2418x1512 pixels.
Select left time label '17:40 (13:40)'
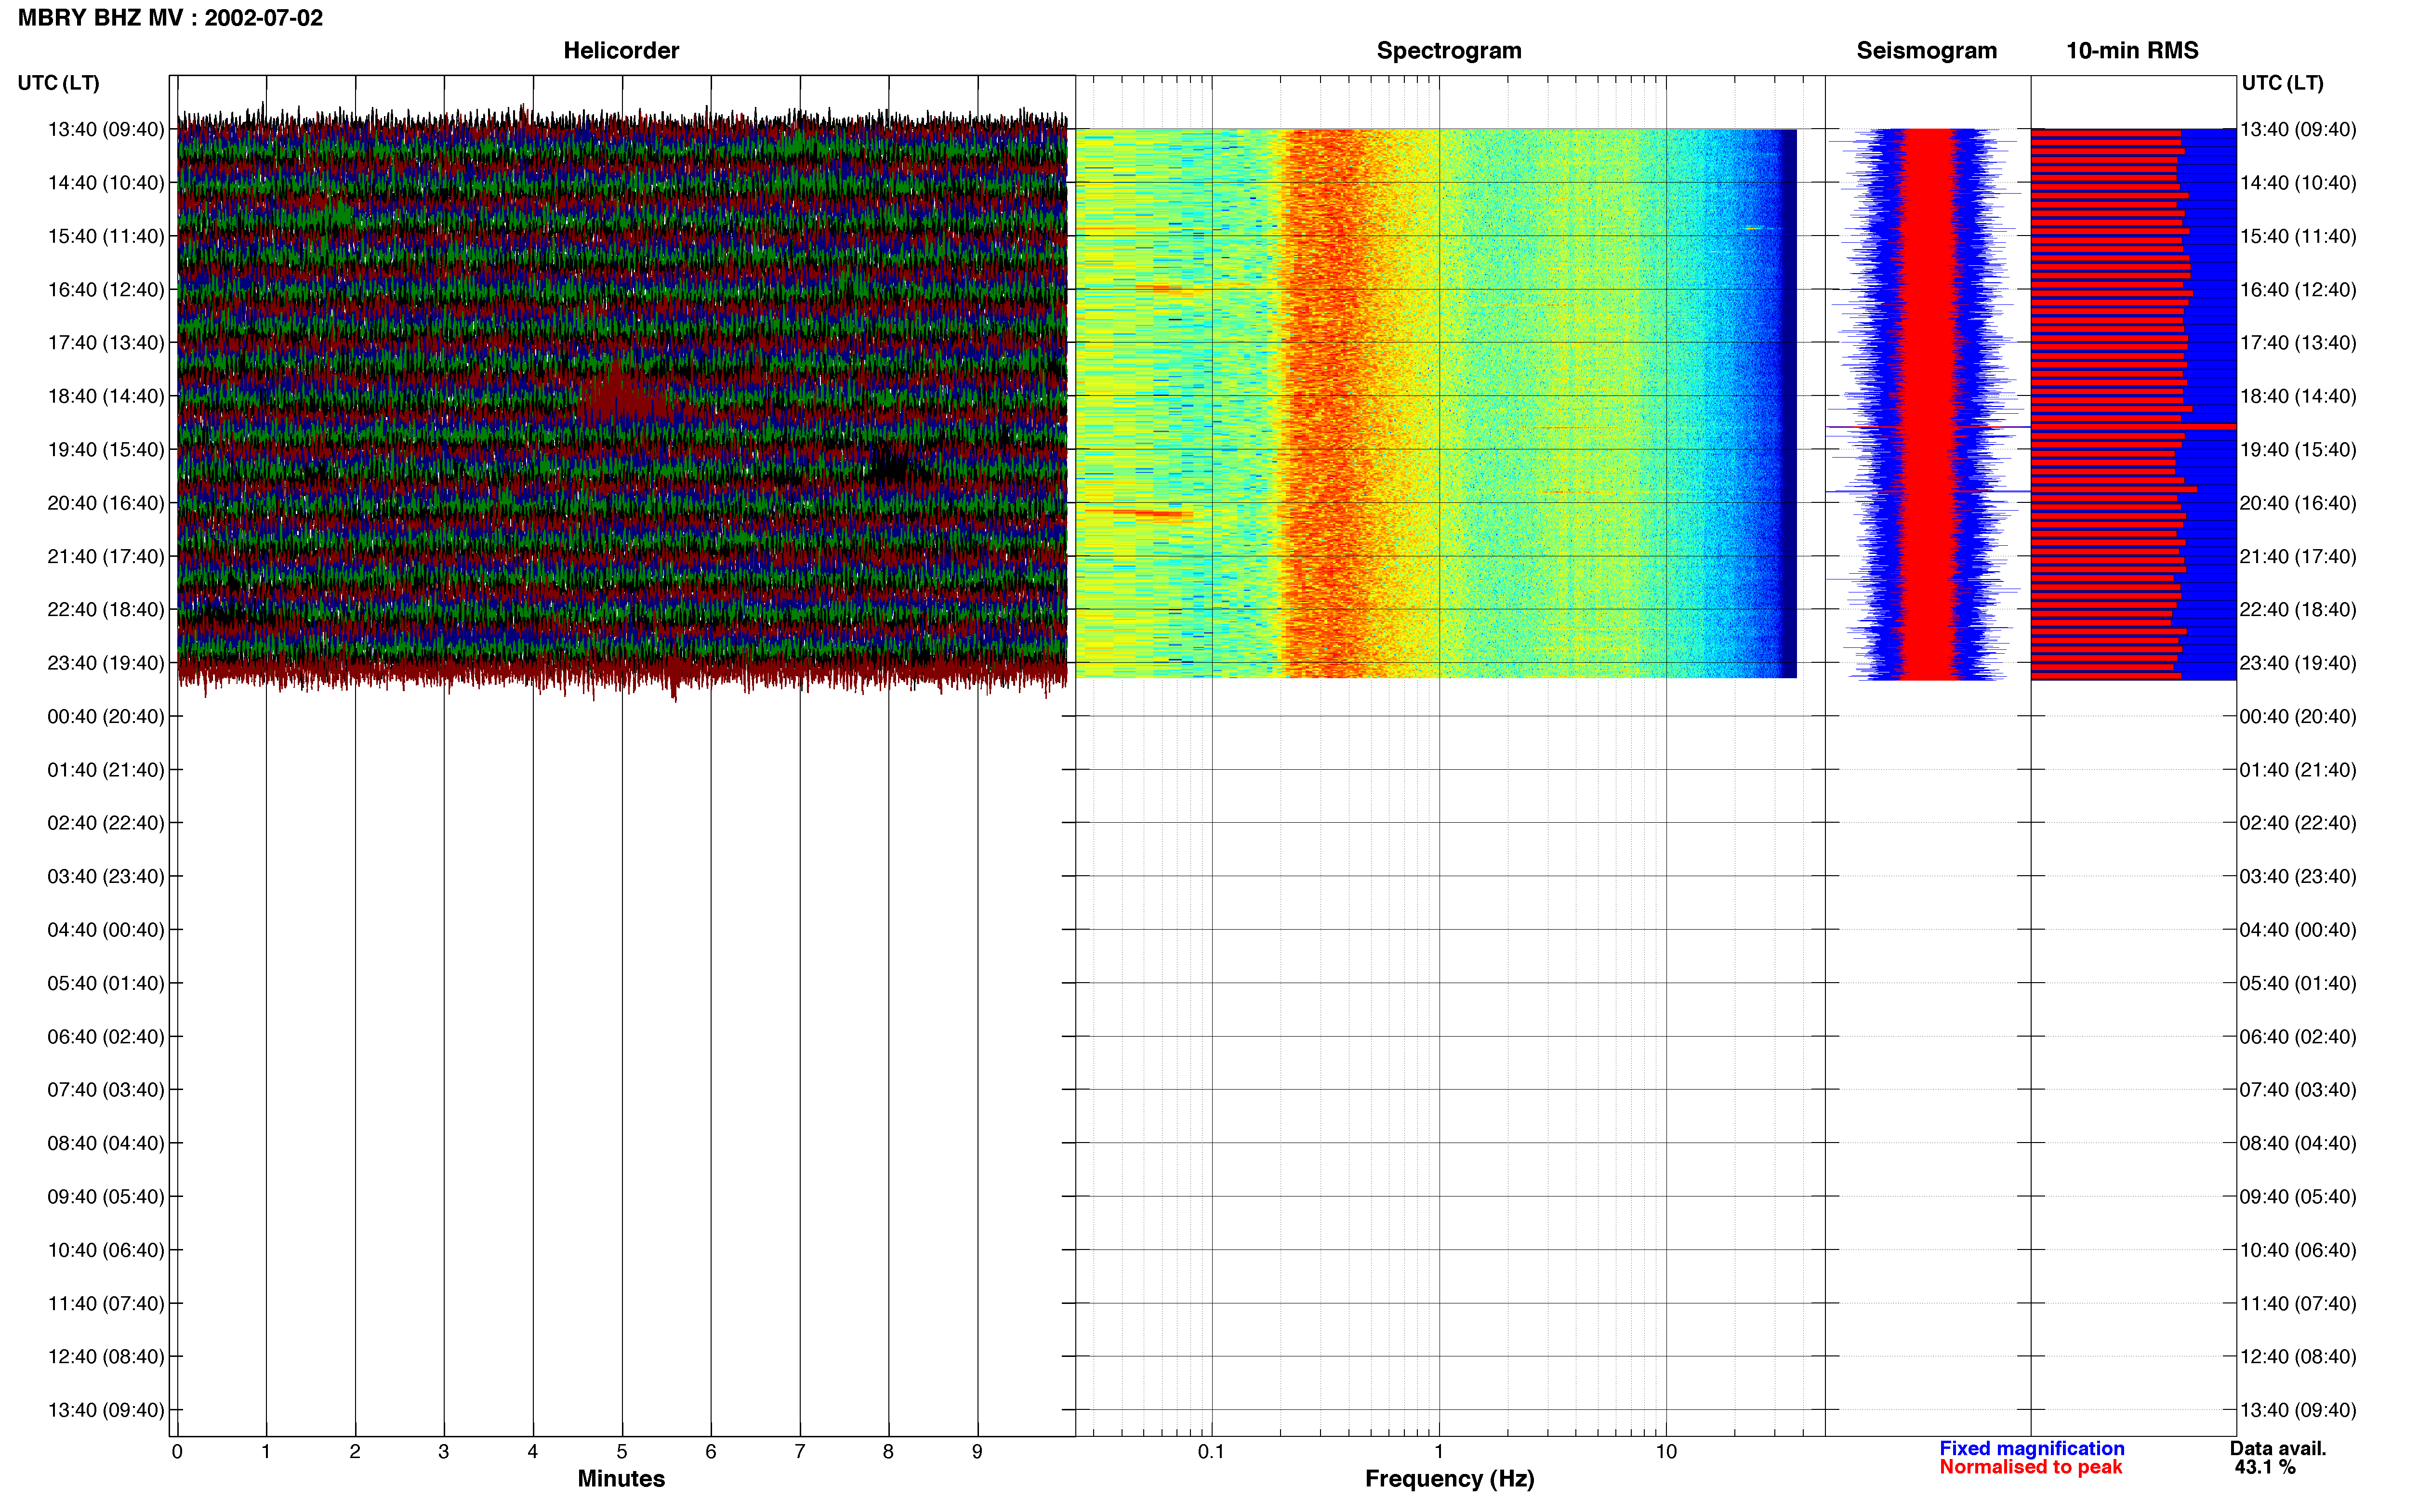click(106, 343)
